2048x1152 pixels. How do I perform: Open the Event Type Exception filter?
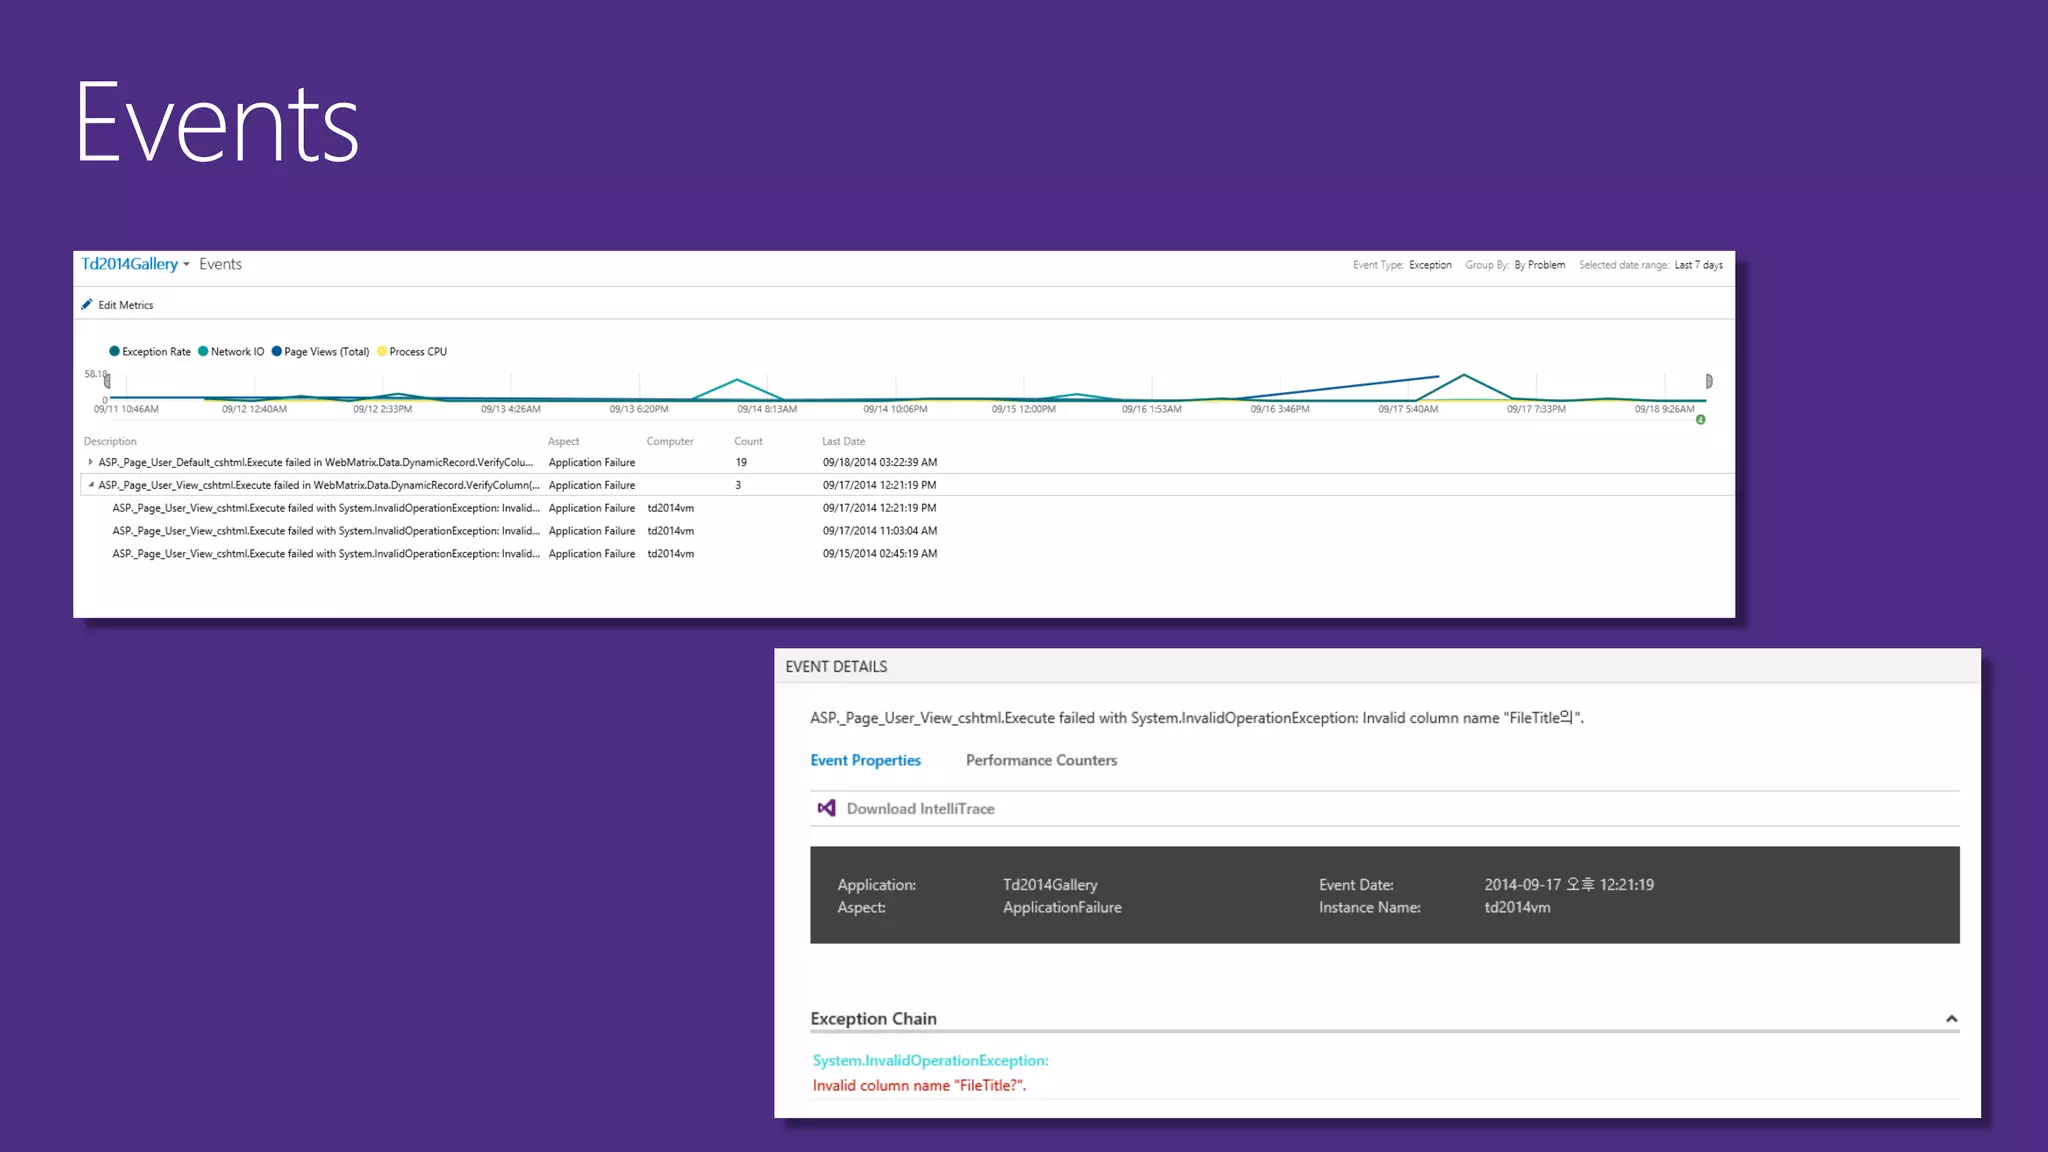click(1430, 265)
